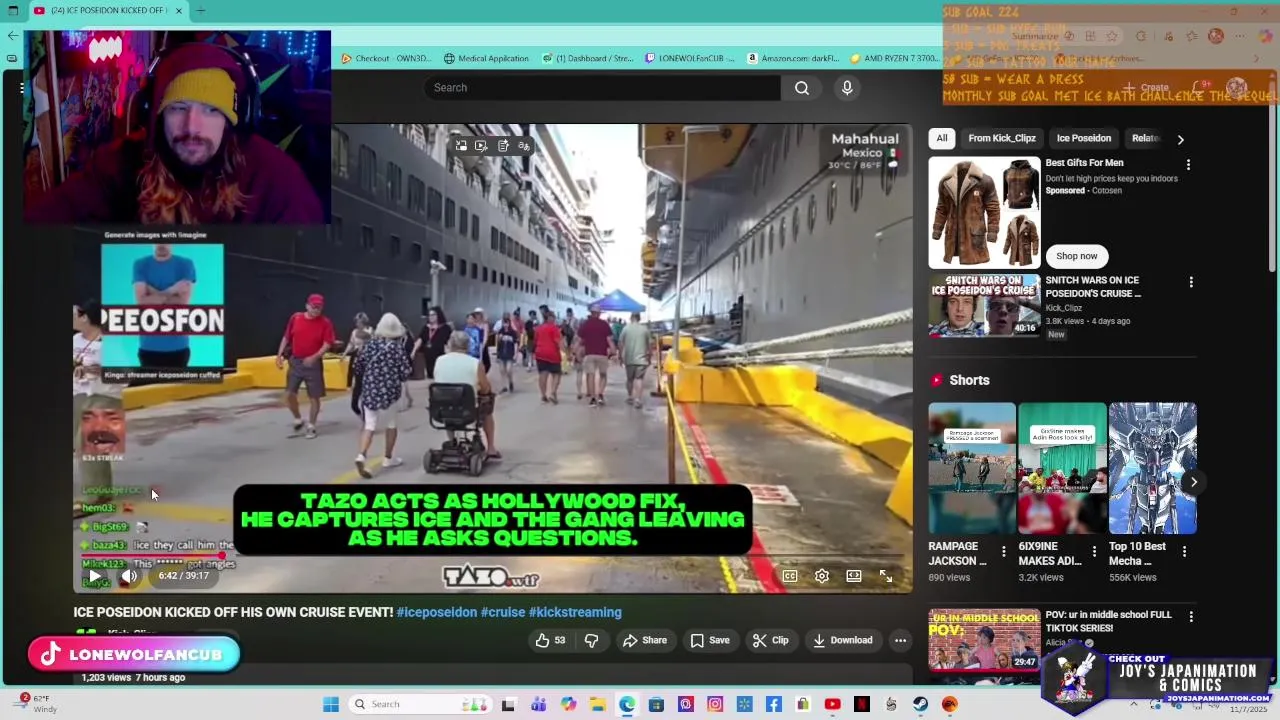Screen dimensions: 1280x720
Task: Open options for 'Top 10 Best Mecha' short
Action: click(1184, 552)
